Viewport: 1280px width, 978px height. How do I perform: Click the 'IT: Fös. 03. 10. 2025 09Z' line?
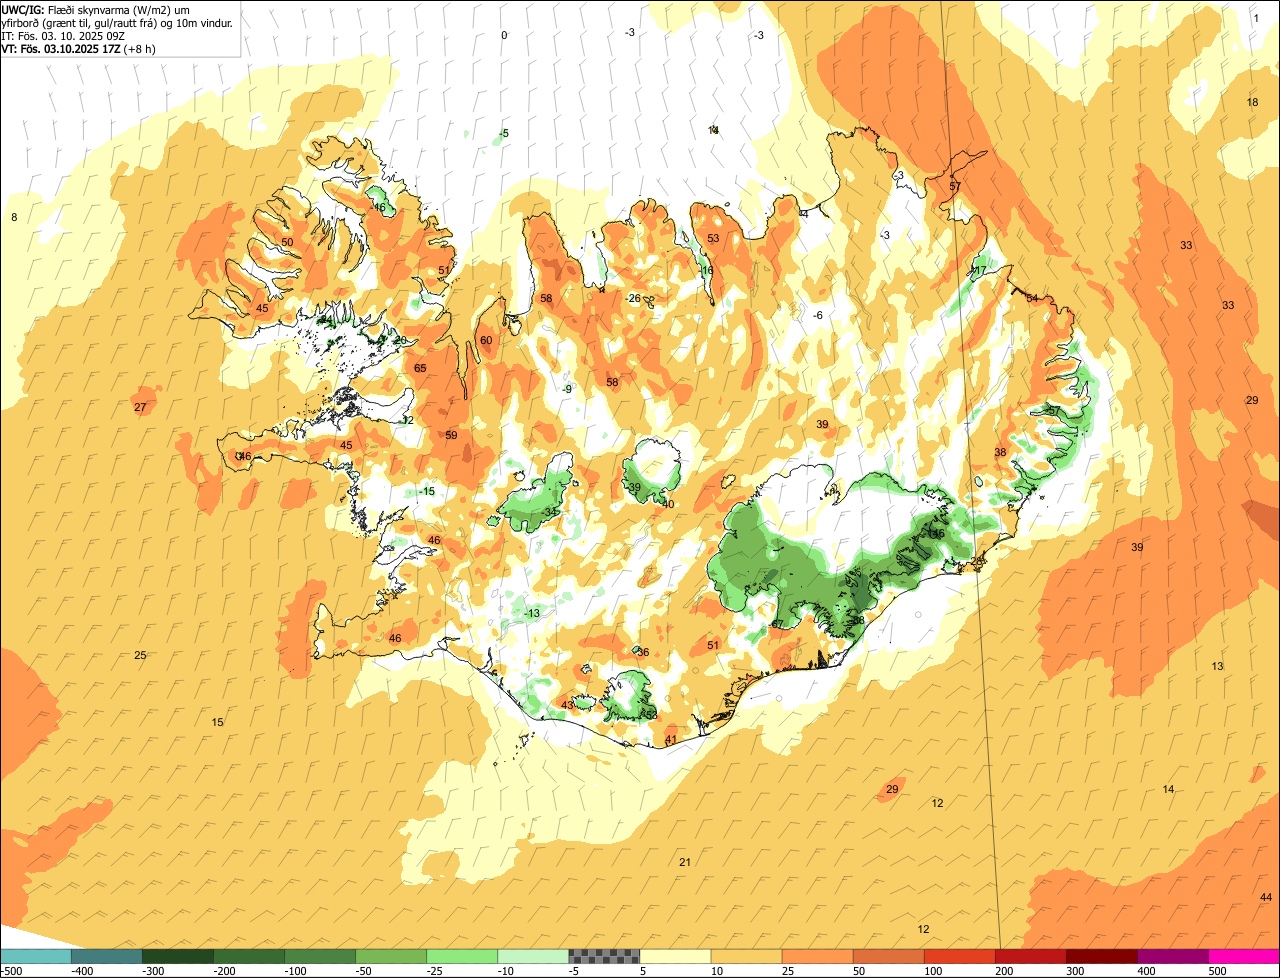point(63,35)
